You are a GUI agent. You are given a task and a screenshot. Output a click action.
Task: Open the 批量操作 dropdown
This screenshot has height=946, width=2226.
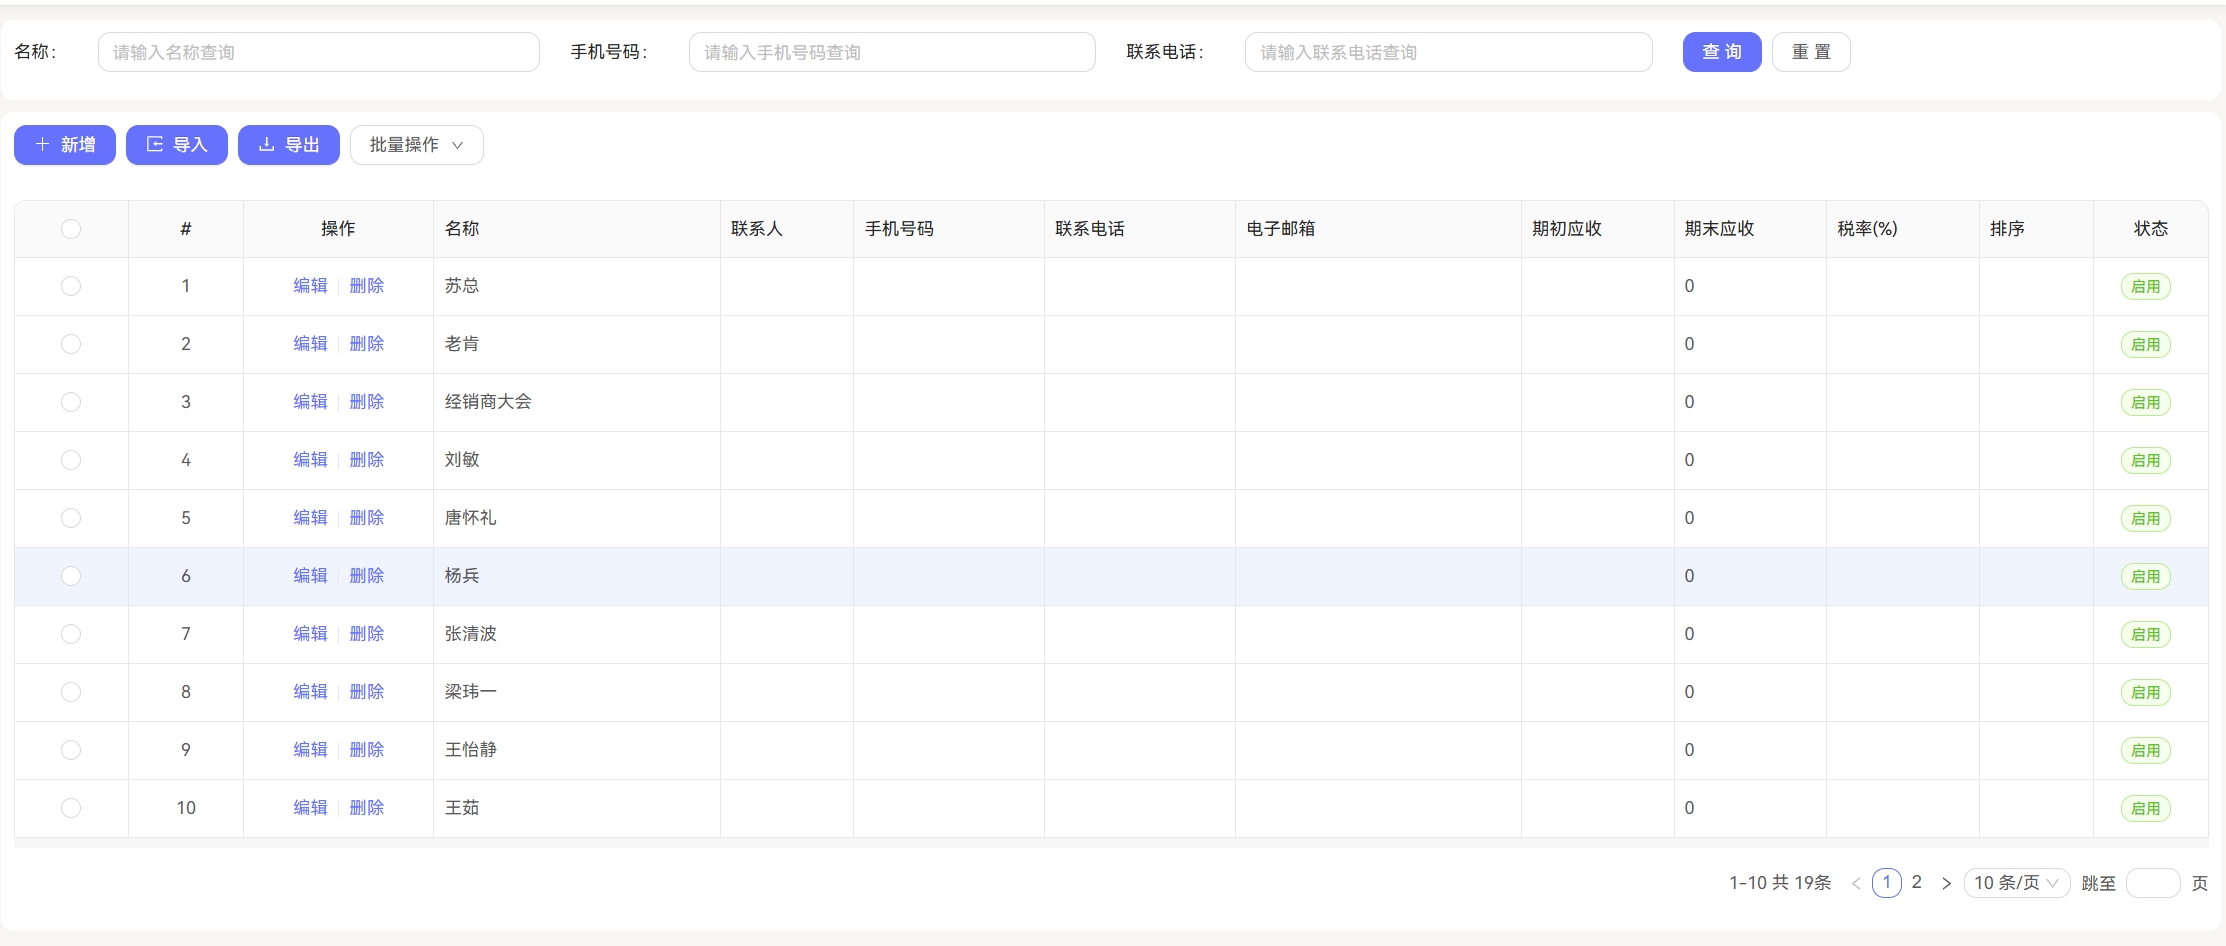pos(416,144)
